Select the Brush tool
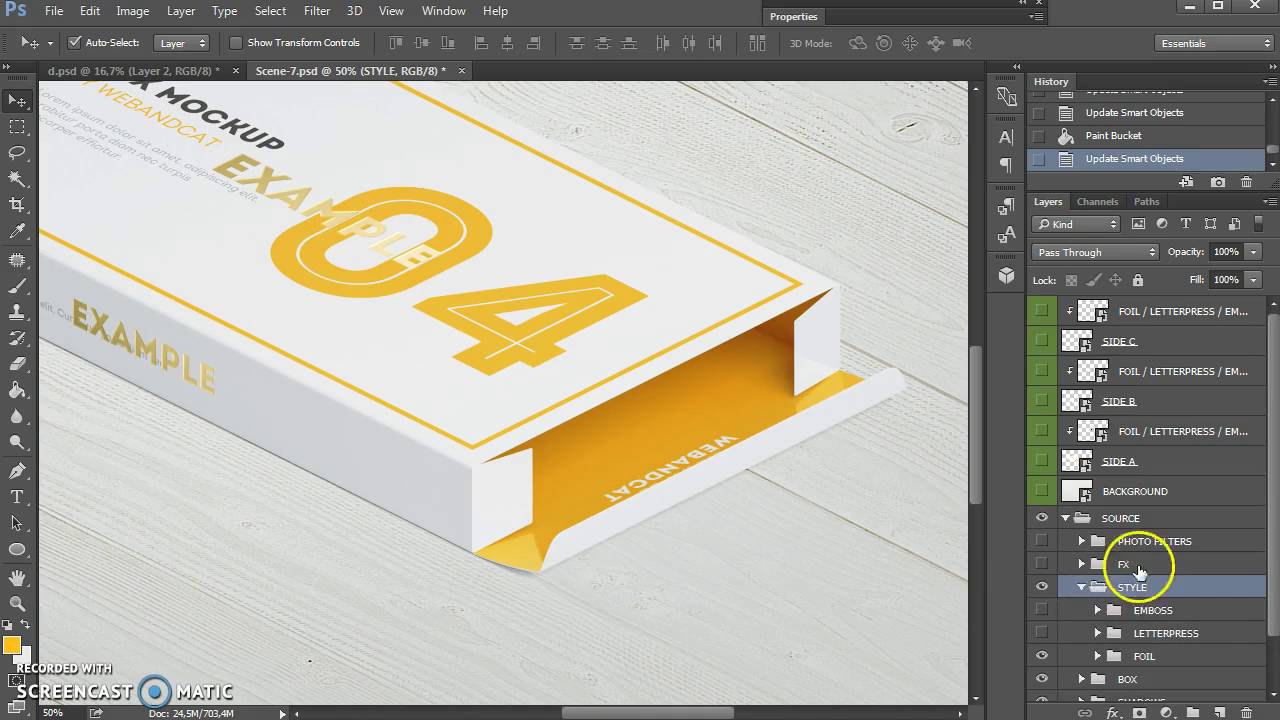 (17, 285)
